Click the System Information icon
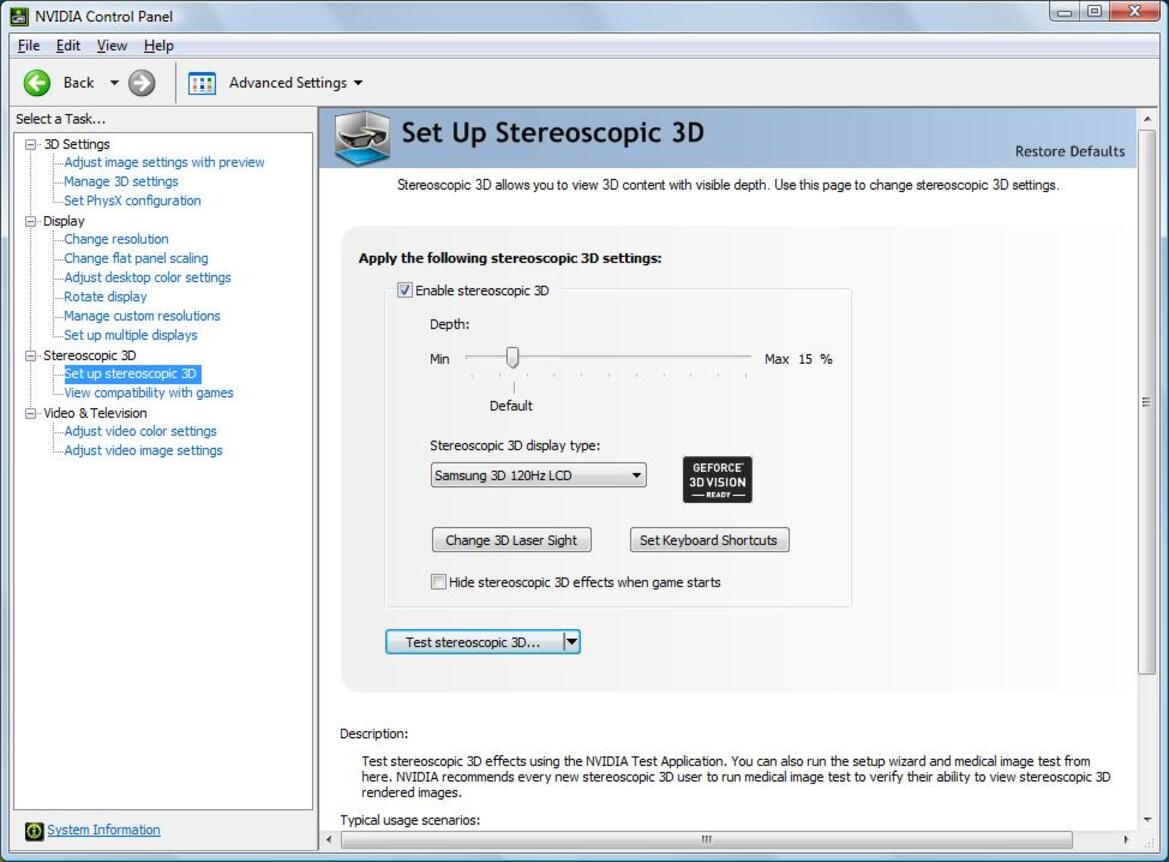 pos(34,831)
